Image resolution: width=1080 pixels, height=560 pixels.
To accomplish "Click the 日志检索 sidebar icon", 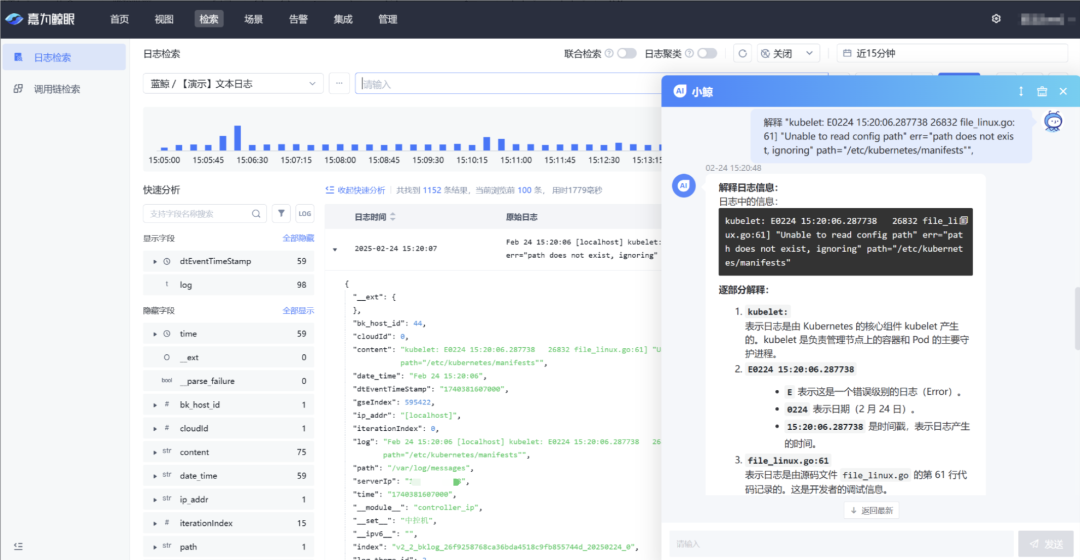I will tap(19, 57).
